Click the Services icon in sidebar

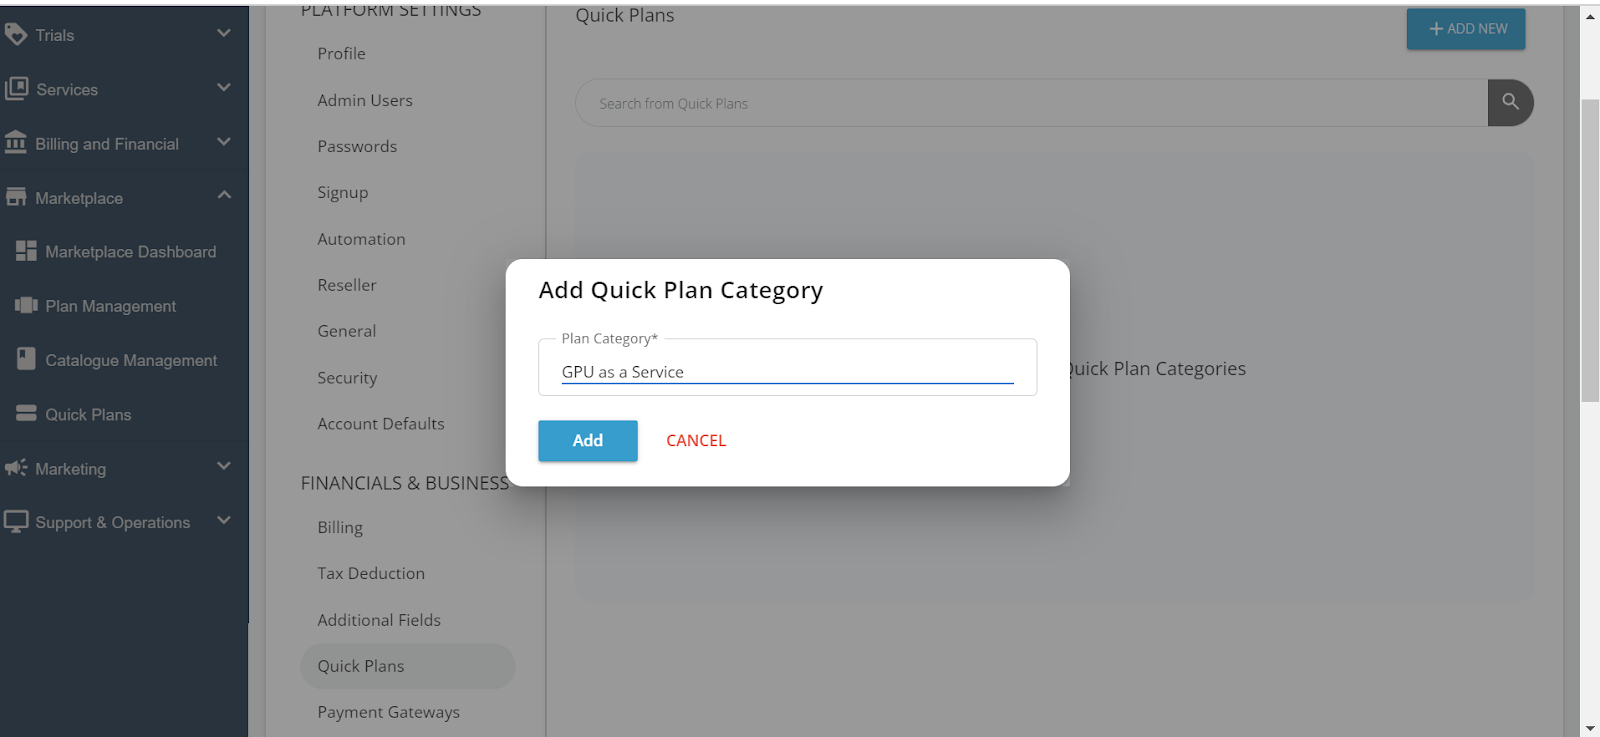click(15, 89)
